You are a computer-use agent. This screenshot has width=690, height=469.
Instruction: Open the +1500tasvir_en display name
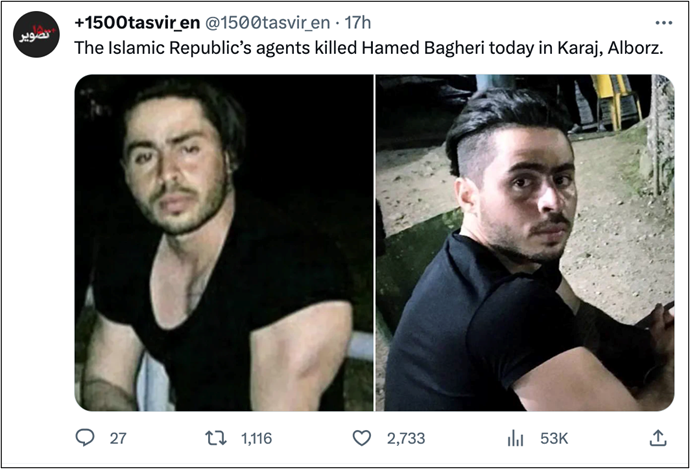[x=137, y=23]
